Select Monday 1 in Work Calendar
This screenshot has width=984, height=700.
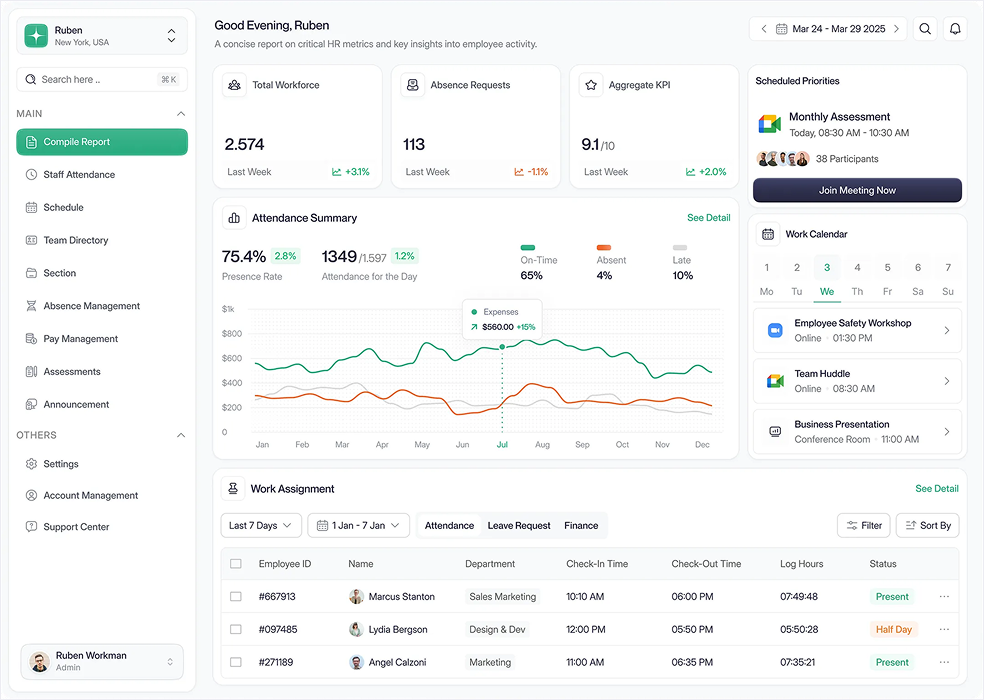pyautogui.click(x=766, y=279)
